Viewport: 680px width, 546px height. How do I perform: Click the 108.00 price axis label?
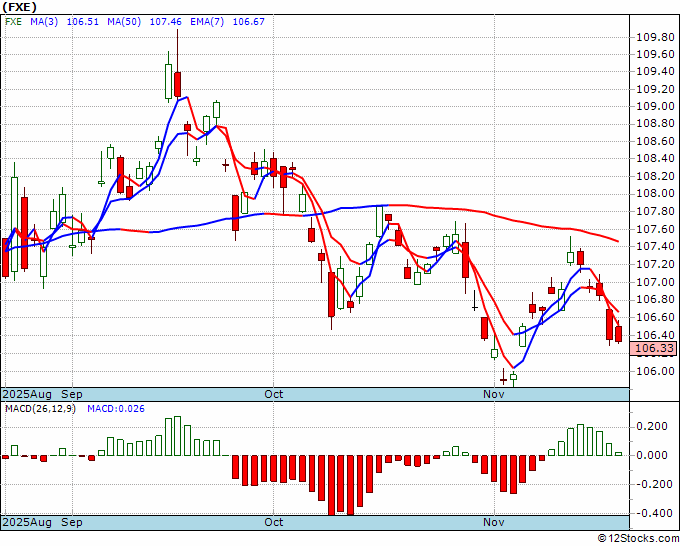coord(655,193)
